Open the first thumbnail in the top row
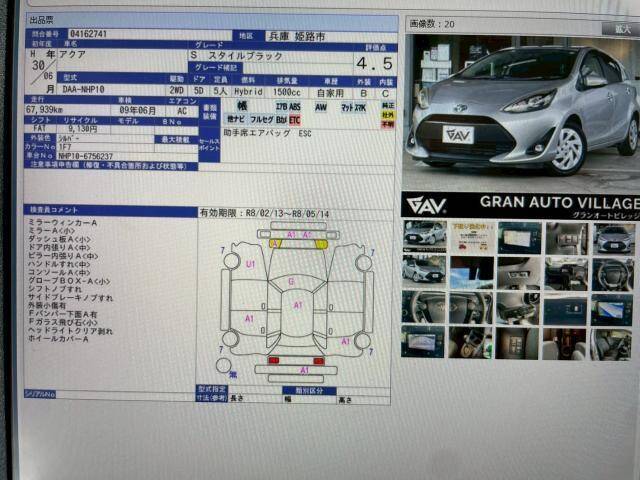 point(424,237)
